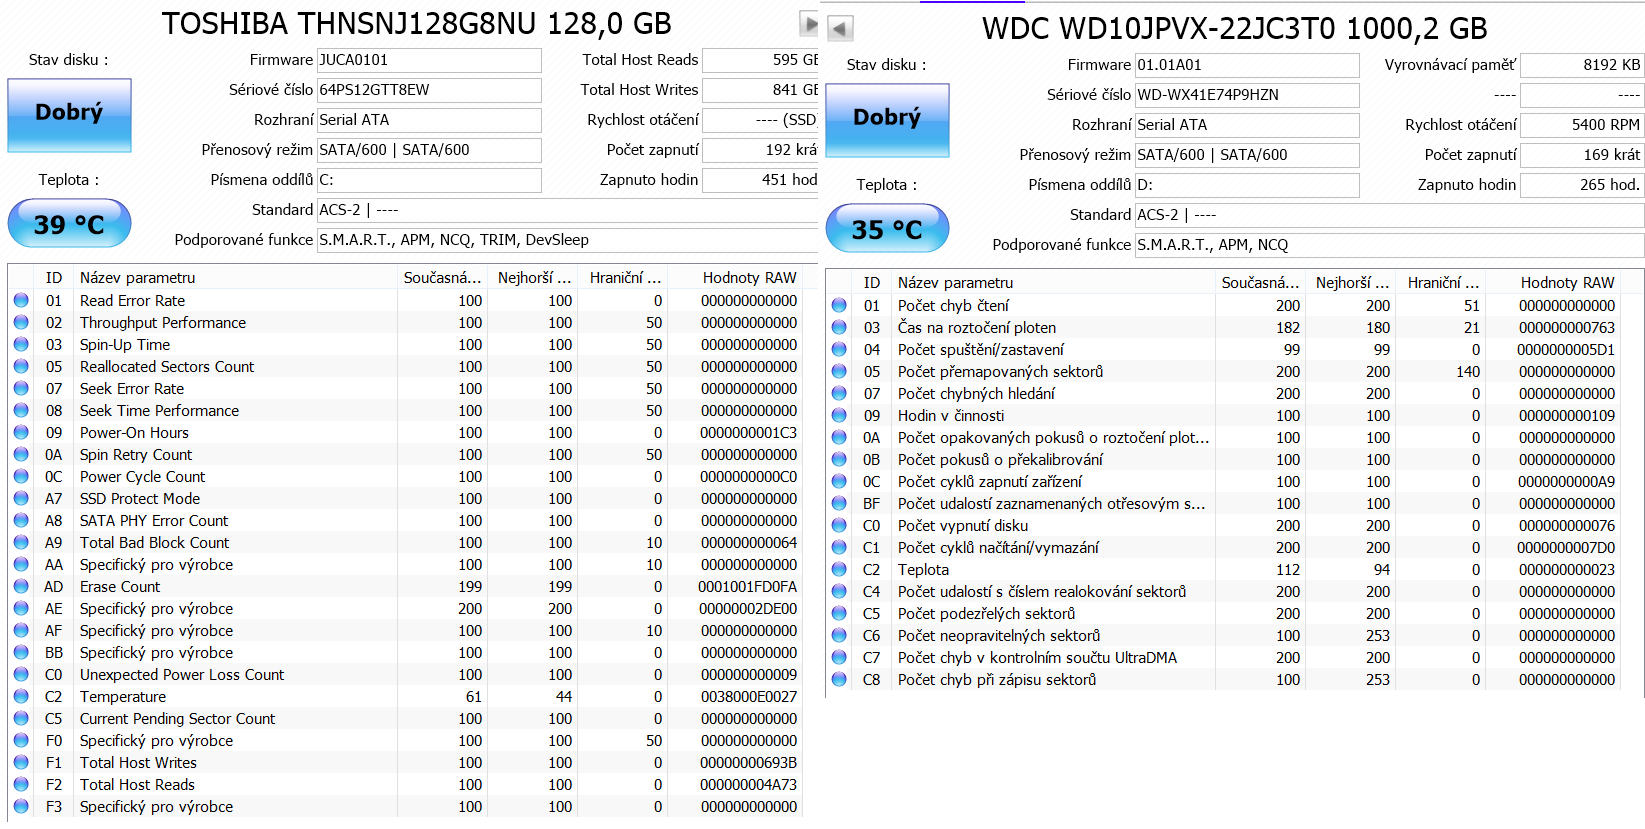Click the status orb of the Teplota row

pyautogui.click(x=839, y=569)
